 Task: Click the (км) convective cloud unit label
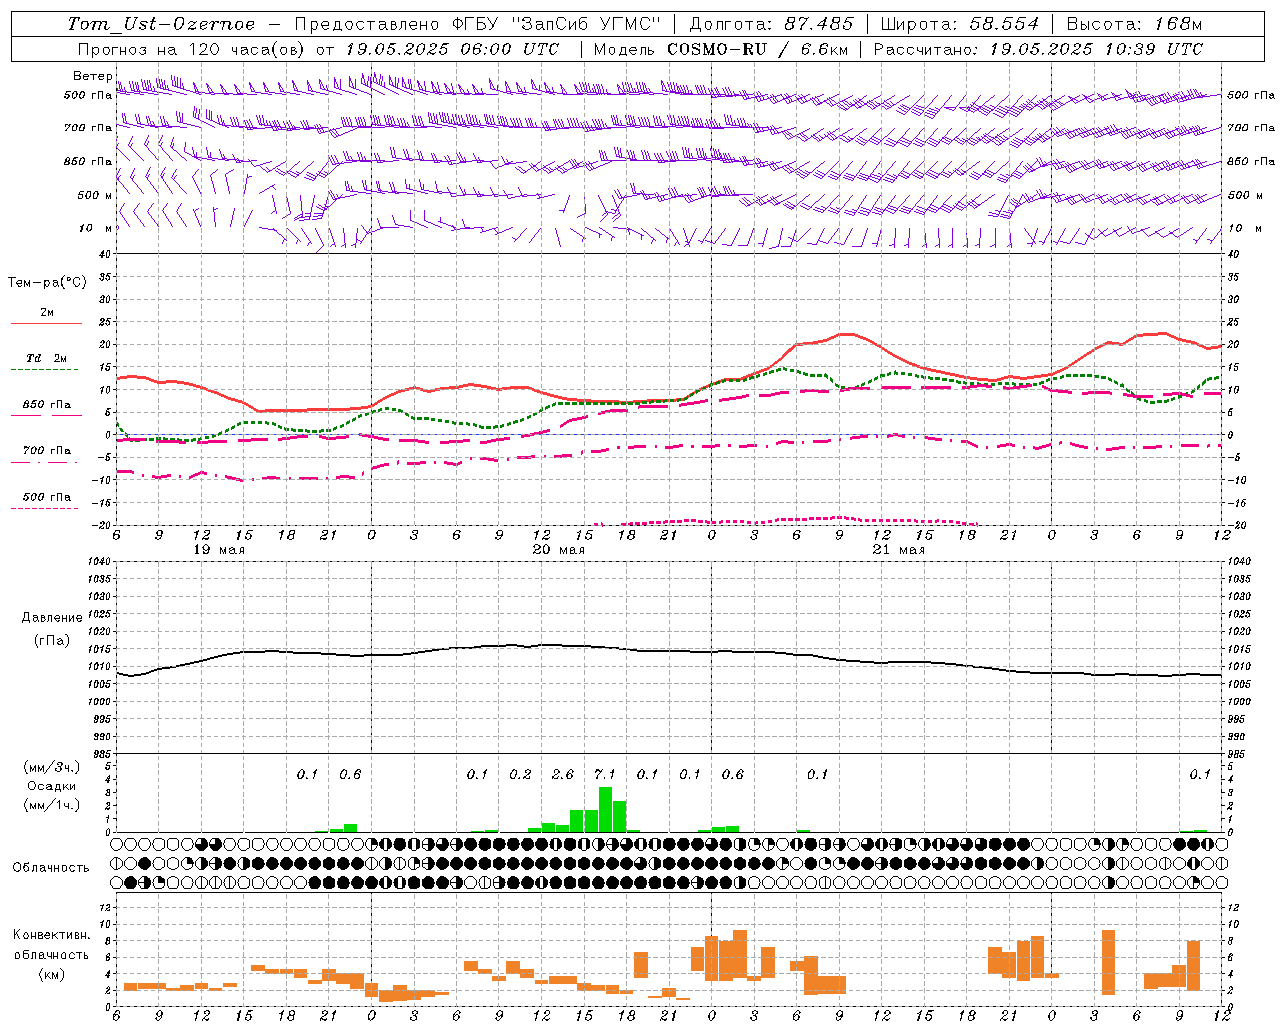[51, 974]
